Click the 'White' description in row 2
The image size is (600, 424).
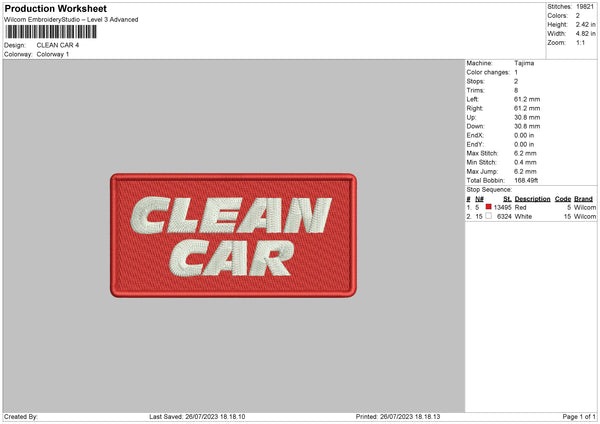pyautogui.click(x=523, y=217)
